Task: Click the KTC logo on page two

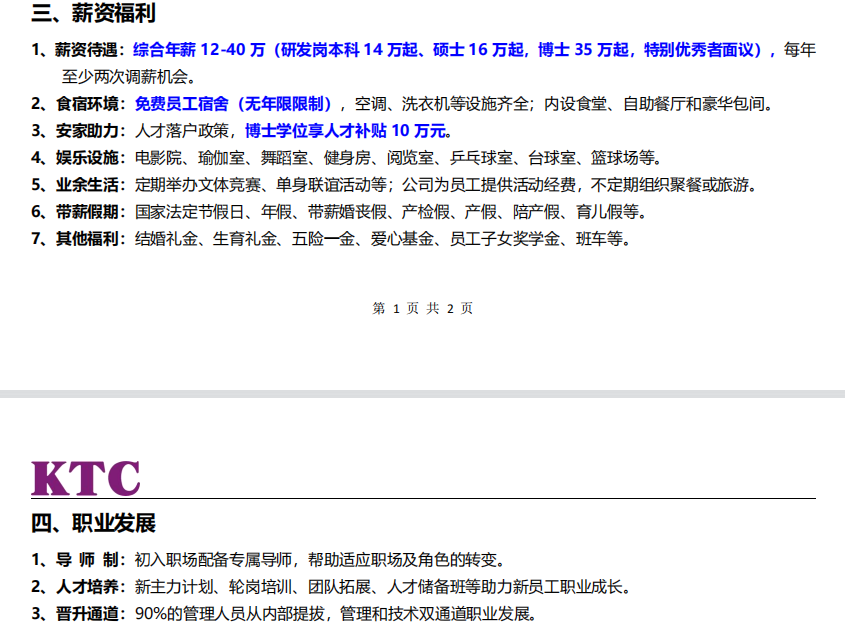Action: point(86,478)
